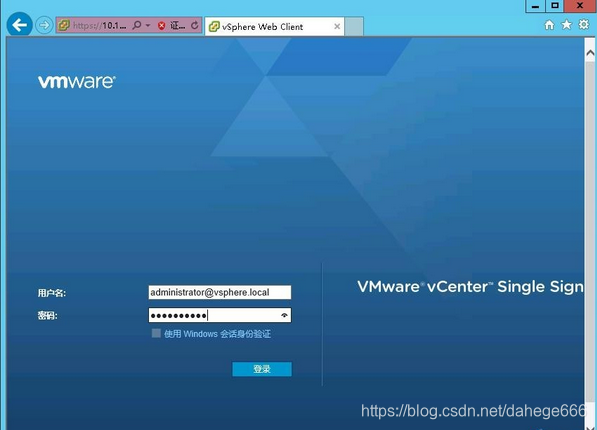The width and height of the screenshot is (597, 430).
Task: Click the 使用 Windows 会话身份验证 label
Action: click(217, 334)
